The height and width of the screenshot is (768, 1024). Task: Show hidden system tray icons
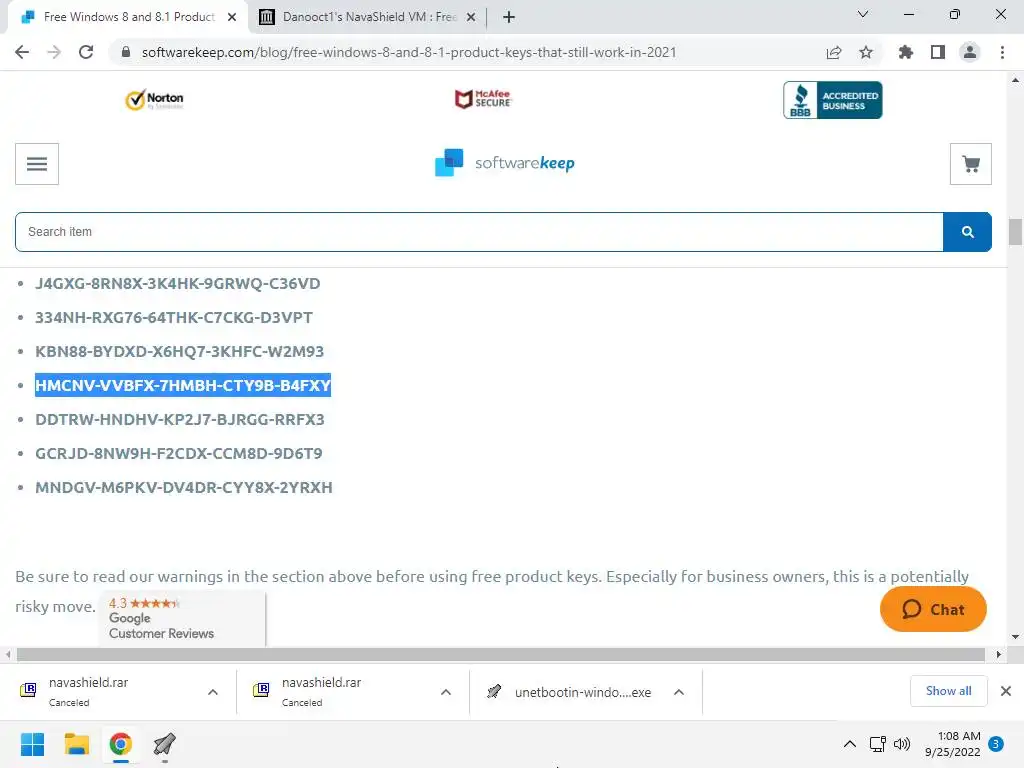pos(850,744)
